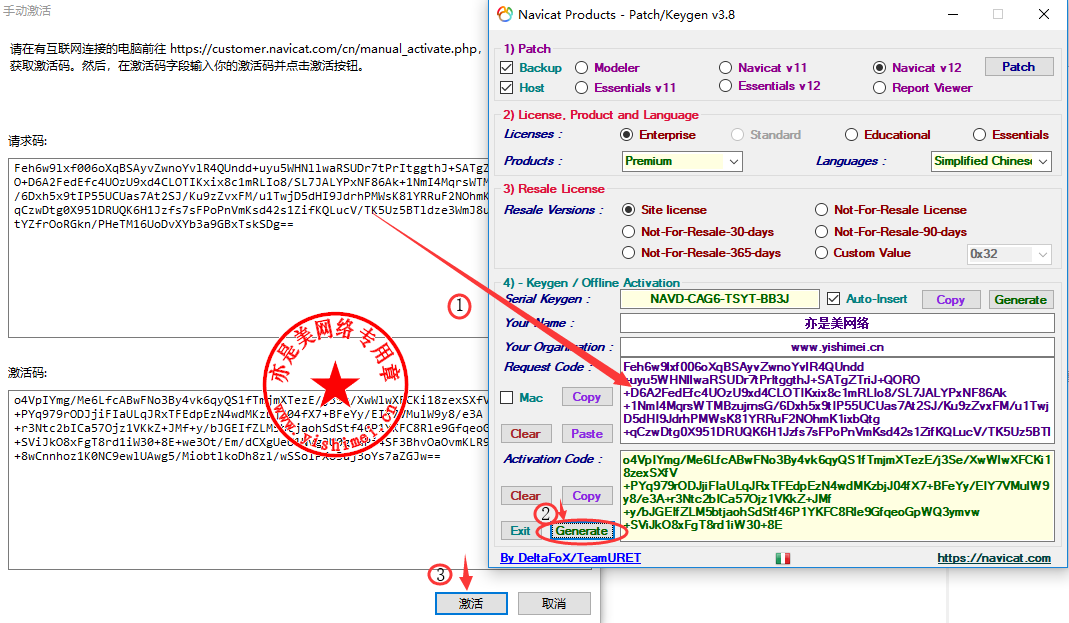Select the Educational license radio

(852, 135)
